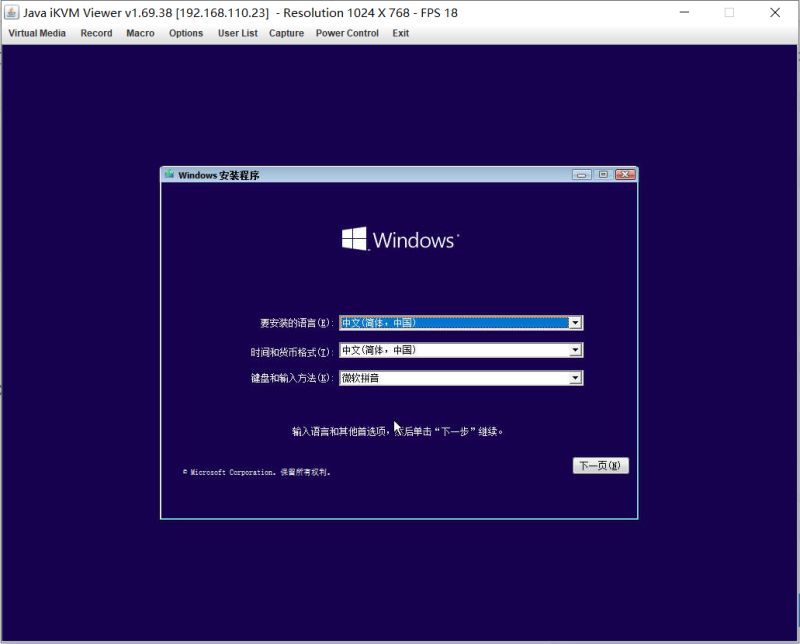The height and width of the screenshot is (644, 800).
Task: Open the Options menu
Action: pos(185,33)
